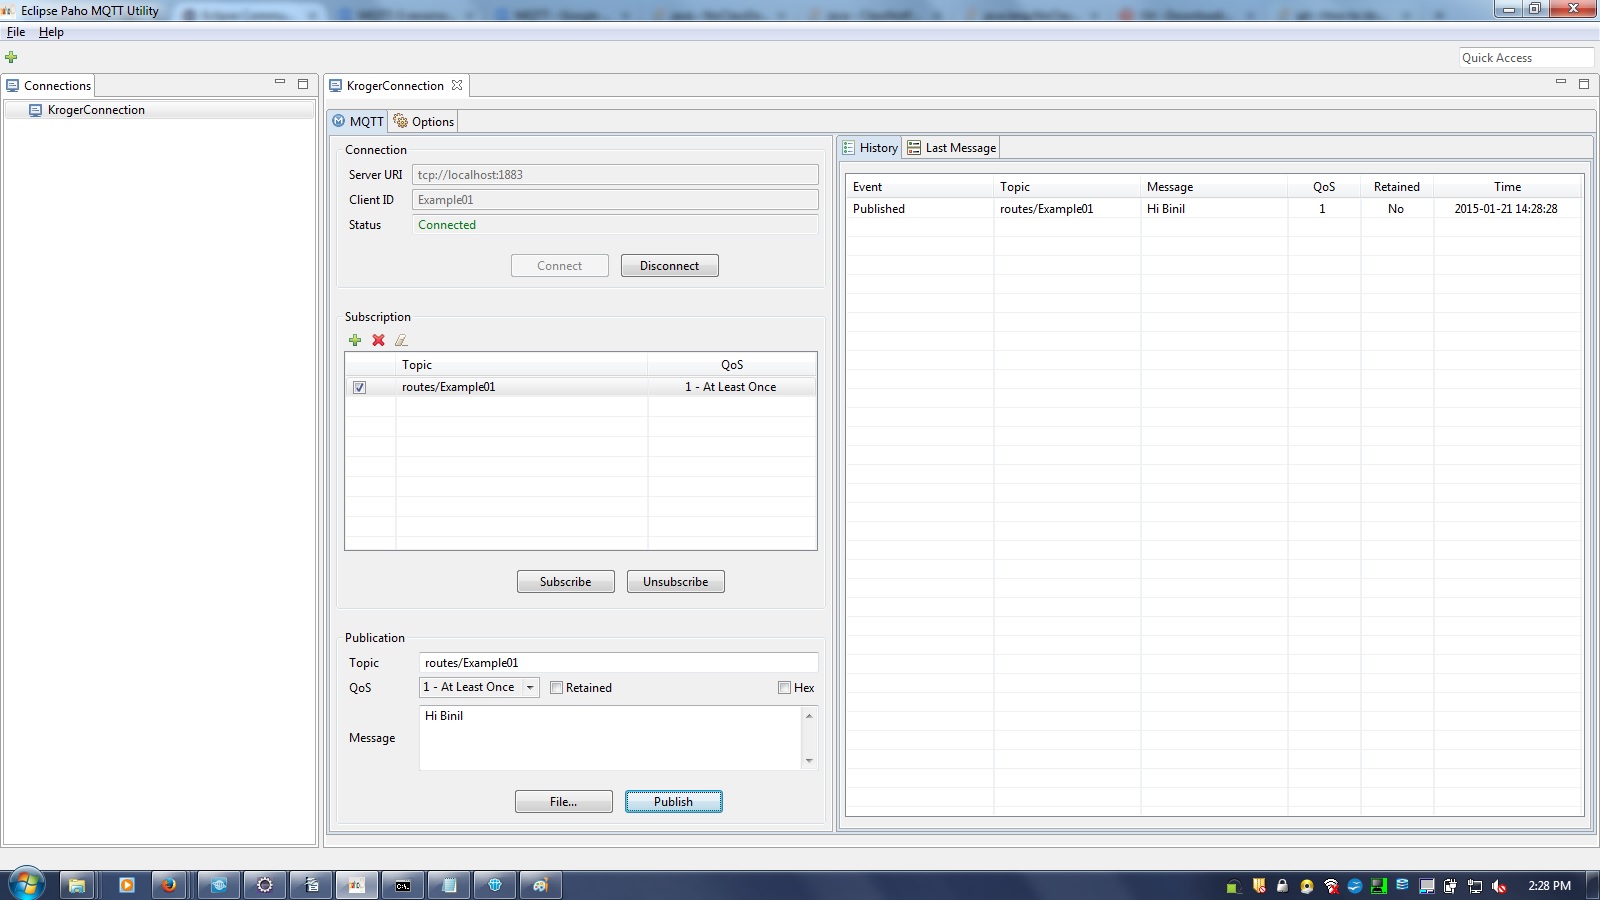This screenshot has width=1600, height=900.
Task: Select the Connections view tab
Action: 48,86
